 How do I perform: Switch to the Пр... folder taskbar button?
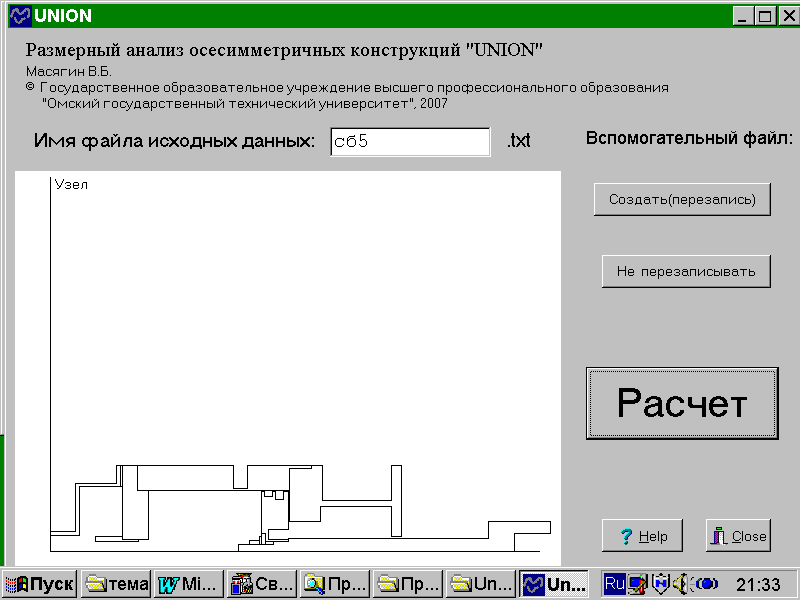coord(408,584)
